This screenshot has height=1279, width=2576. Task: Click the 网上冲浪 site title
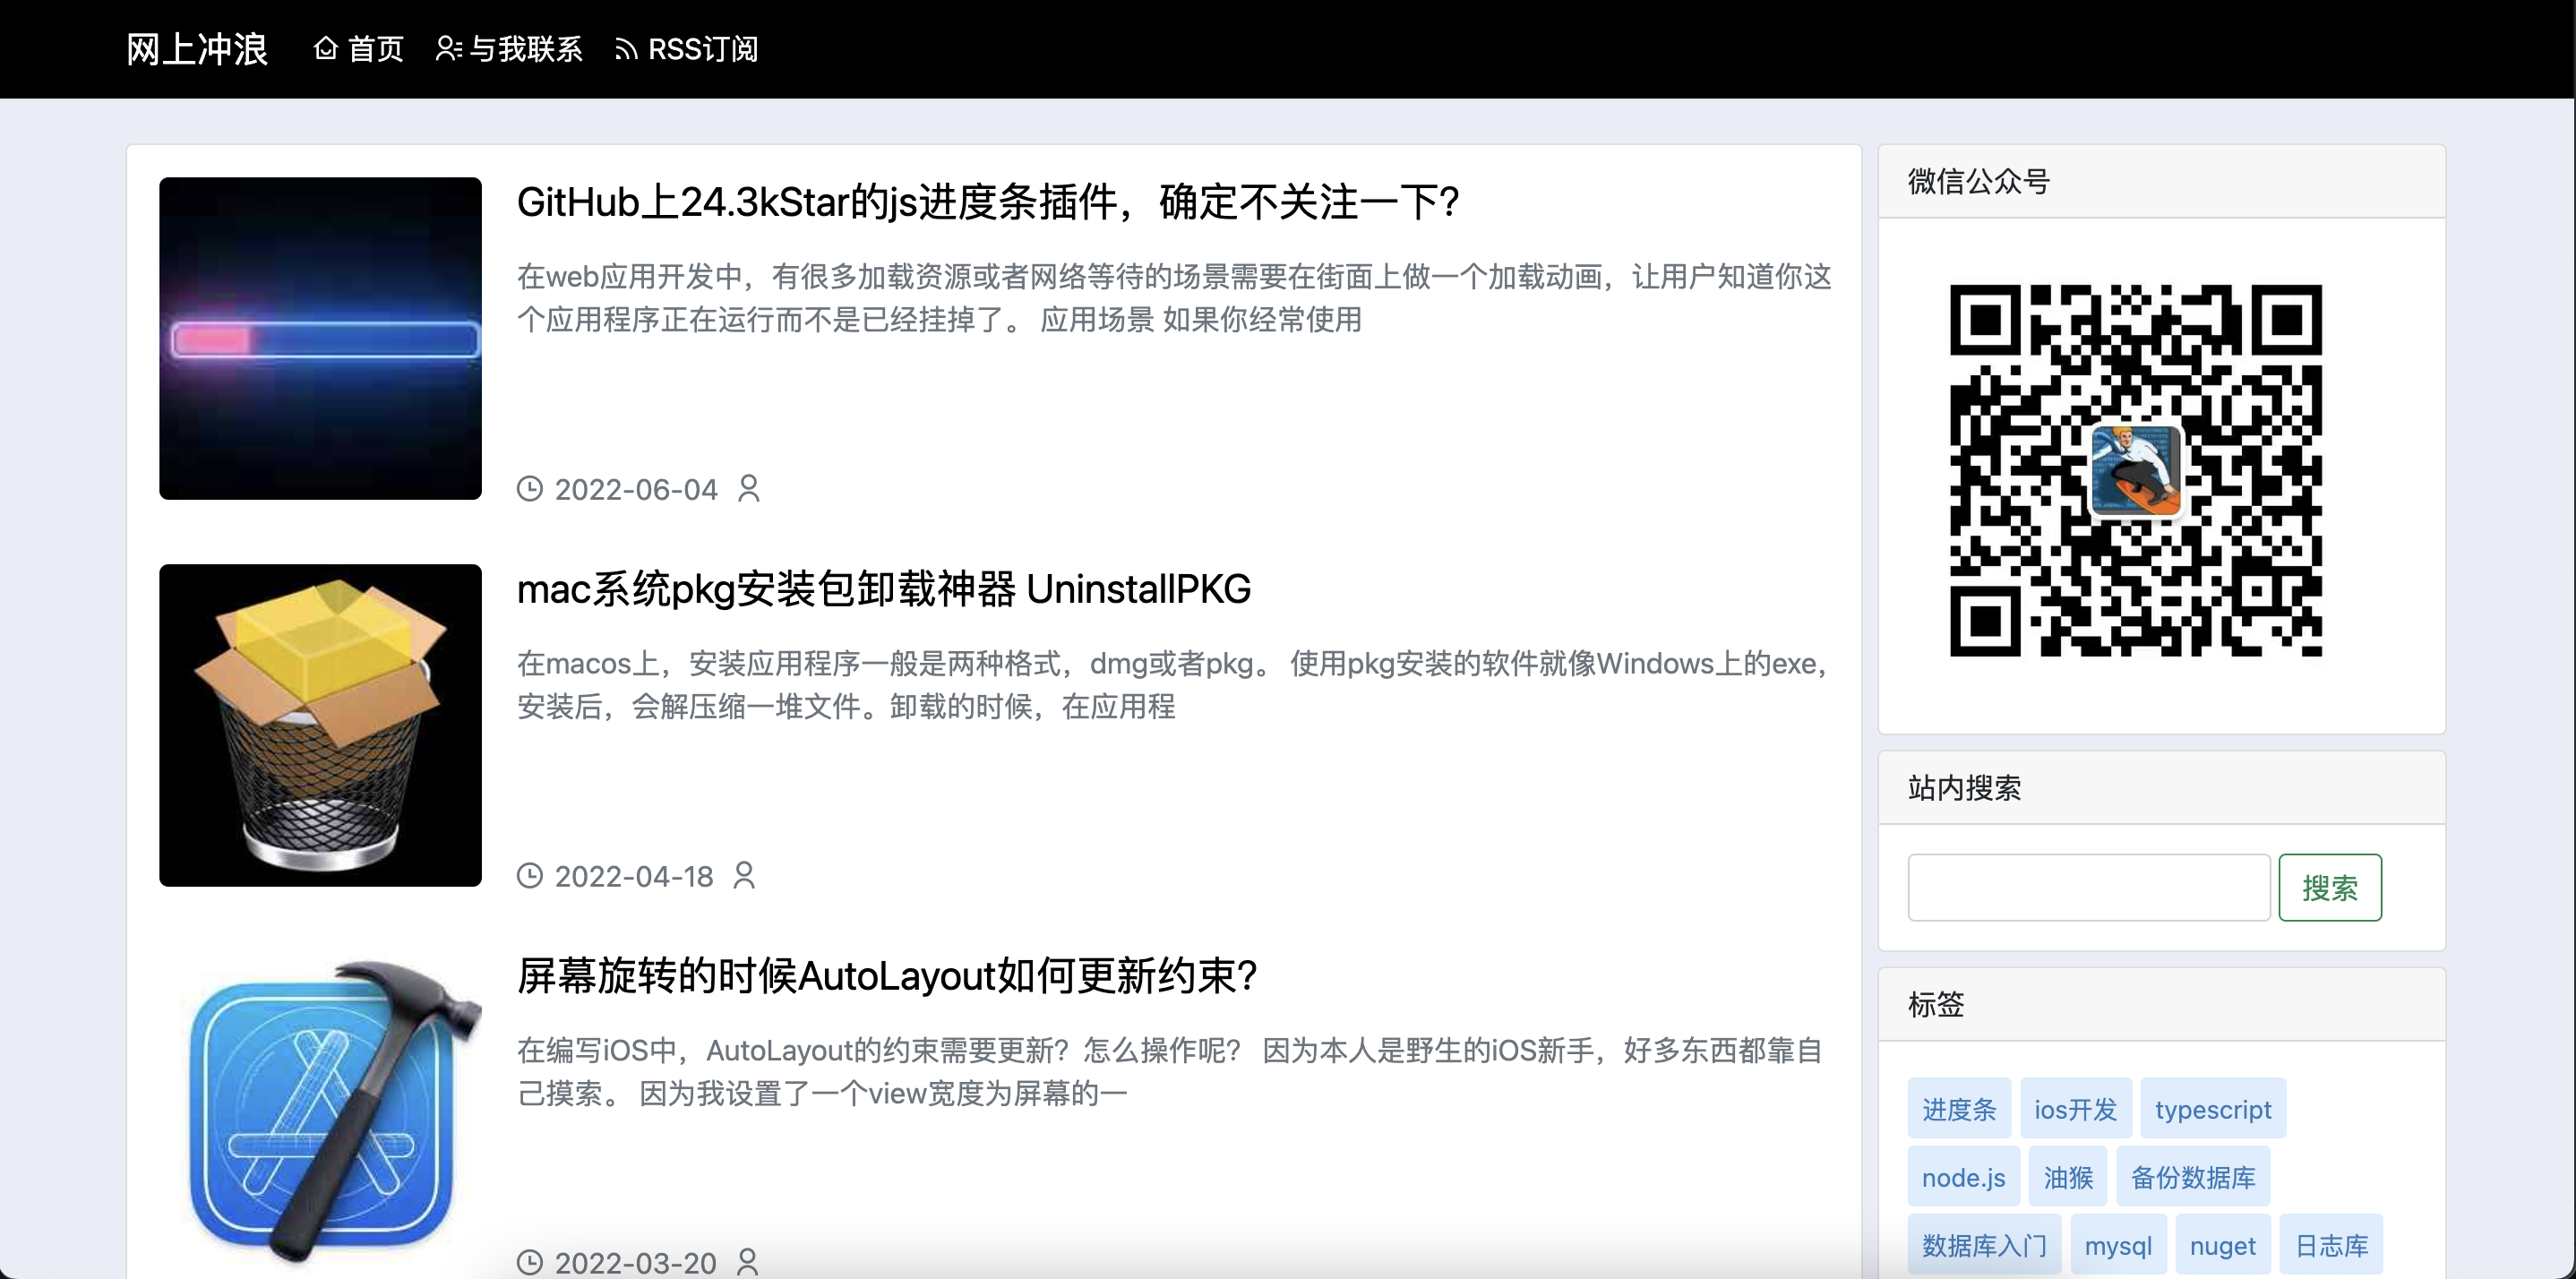(x=197, y=48)
